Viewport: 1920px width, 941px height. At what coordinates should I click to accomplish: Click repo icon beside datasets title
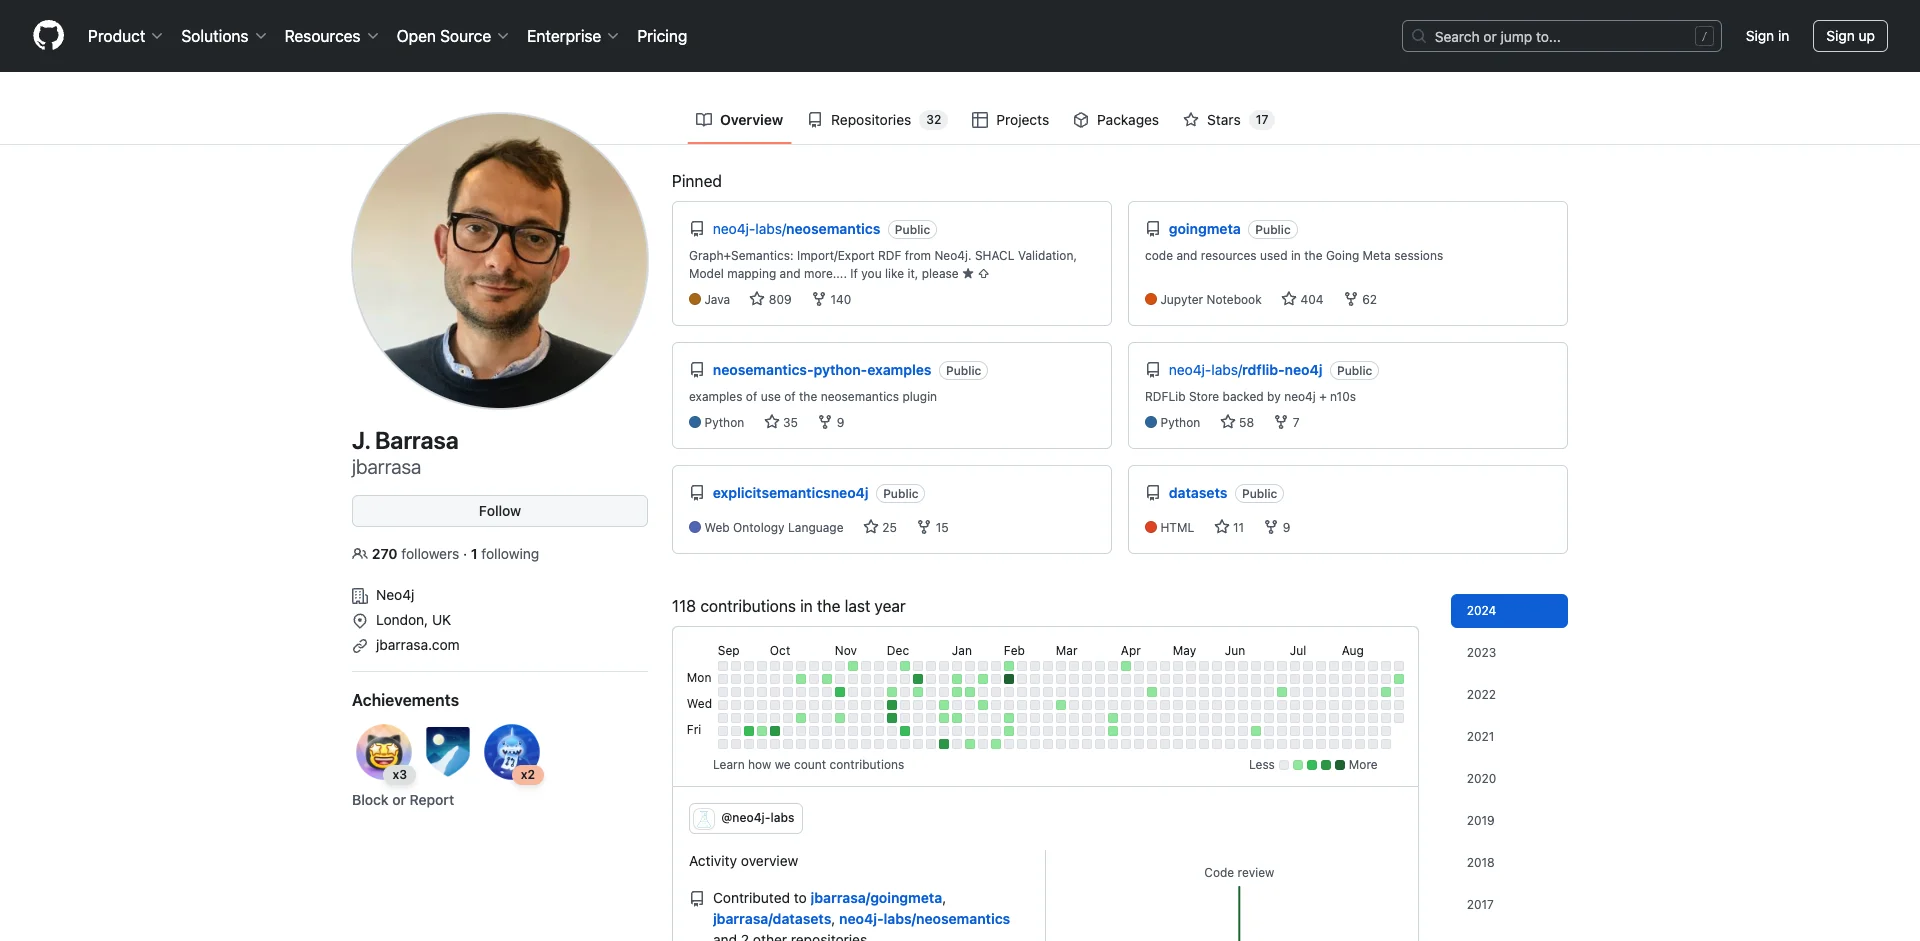pyautogui.click(x=1153, y=493)
